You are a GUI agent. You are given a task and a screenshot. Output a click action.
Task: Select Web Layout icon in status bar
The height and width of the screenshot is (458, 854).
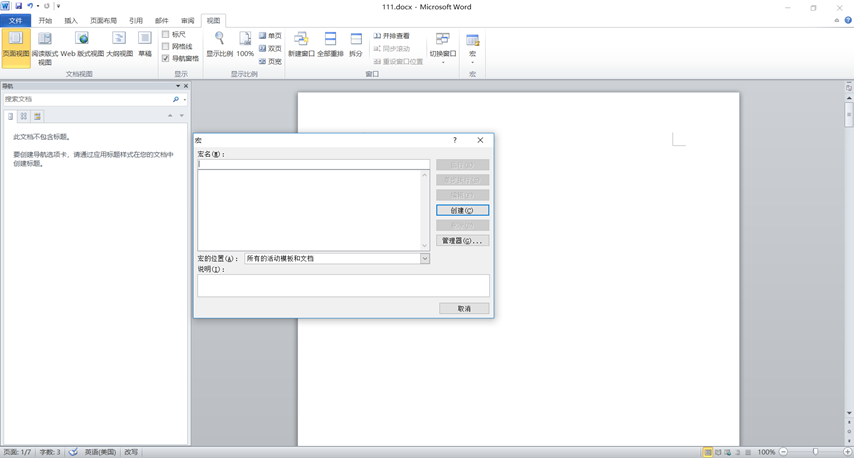728,452
